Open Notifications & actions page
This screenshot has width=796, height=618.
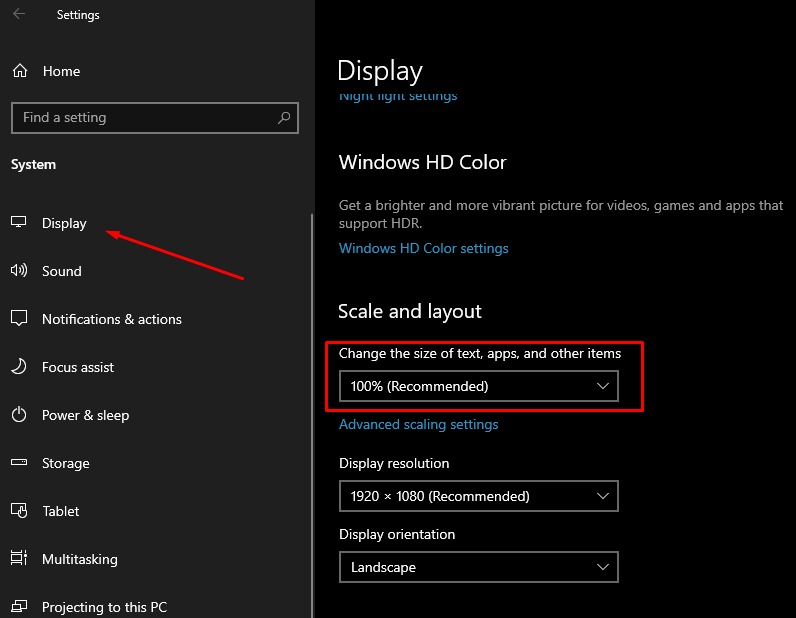112,319
